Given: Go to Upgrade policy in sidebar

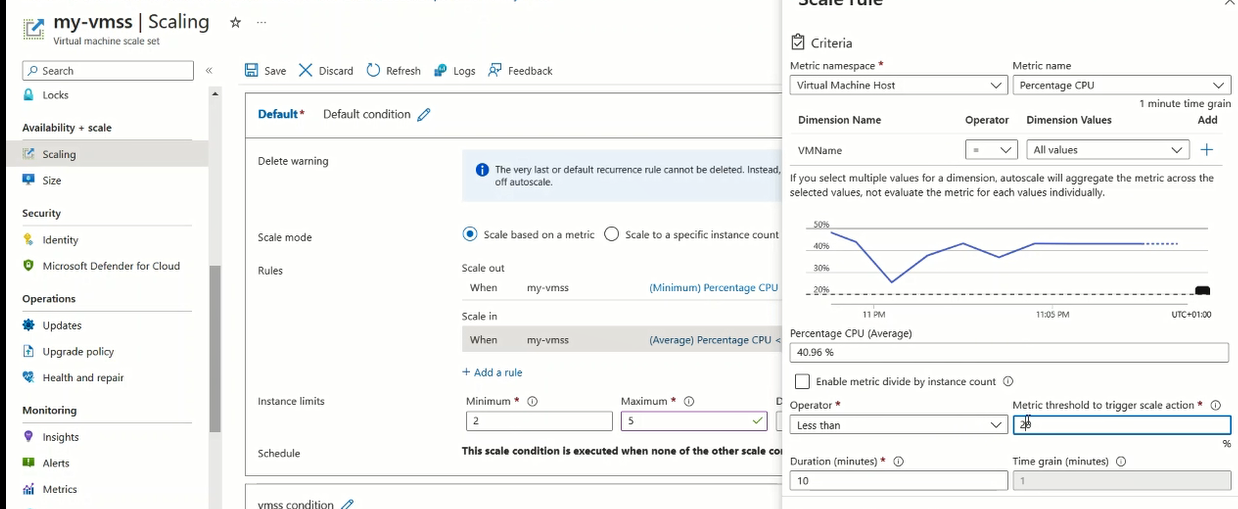Looking at the screenshot, I should tap(78, 352).
